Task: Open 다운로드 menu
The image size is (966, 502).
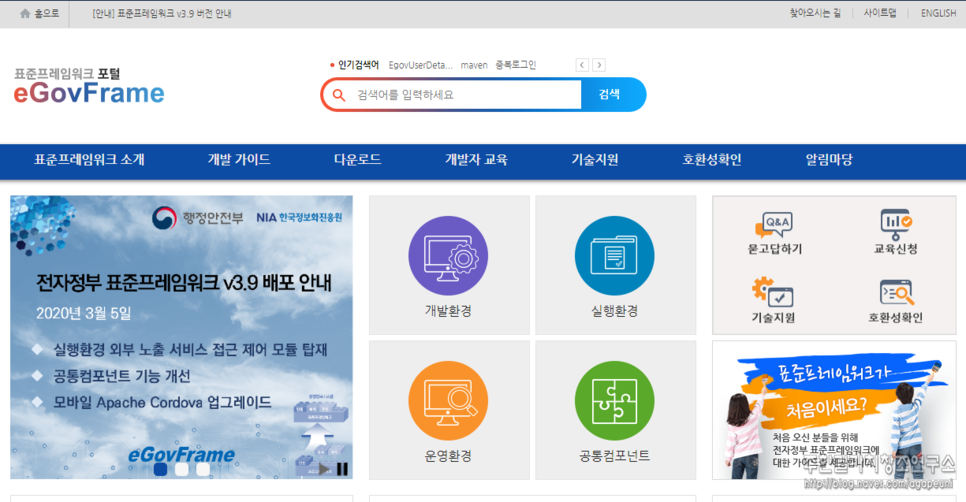Action: click(x=357, y=160)
